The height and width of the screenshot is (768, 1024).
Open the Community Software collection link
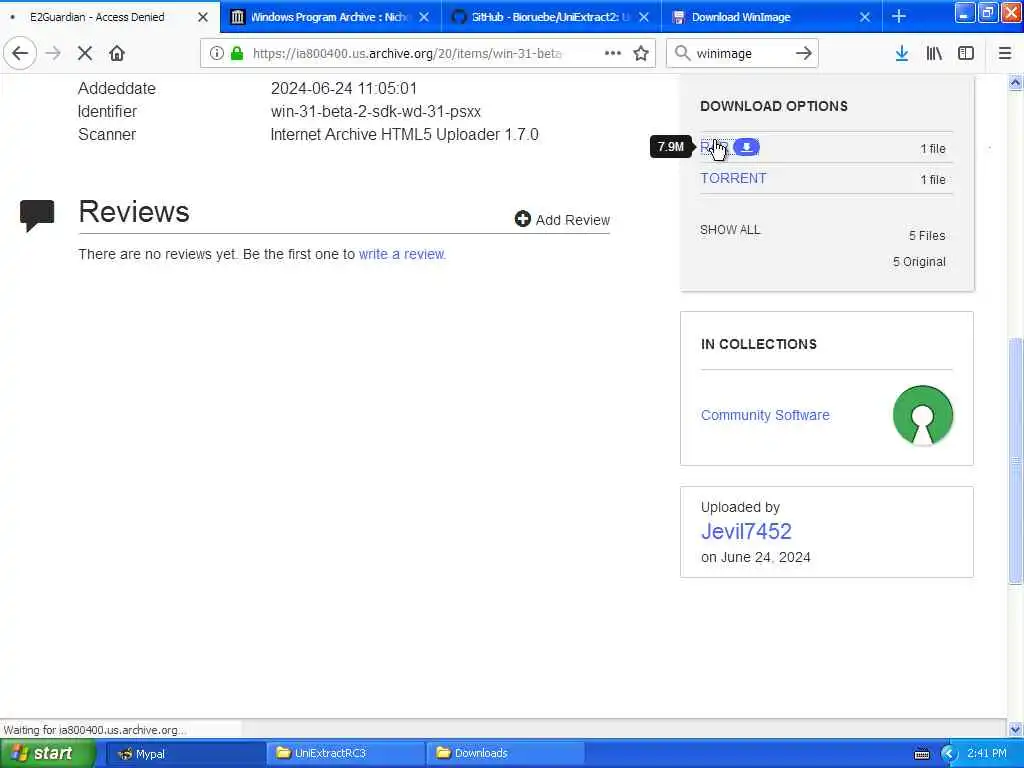pos(765,415)
